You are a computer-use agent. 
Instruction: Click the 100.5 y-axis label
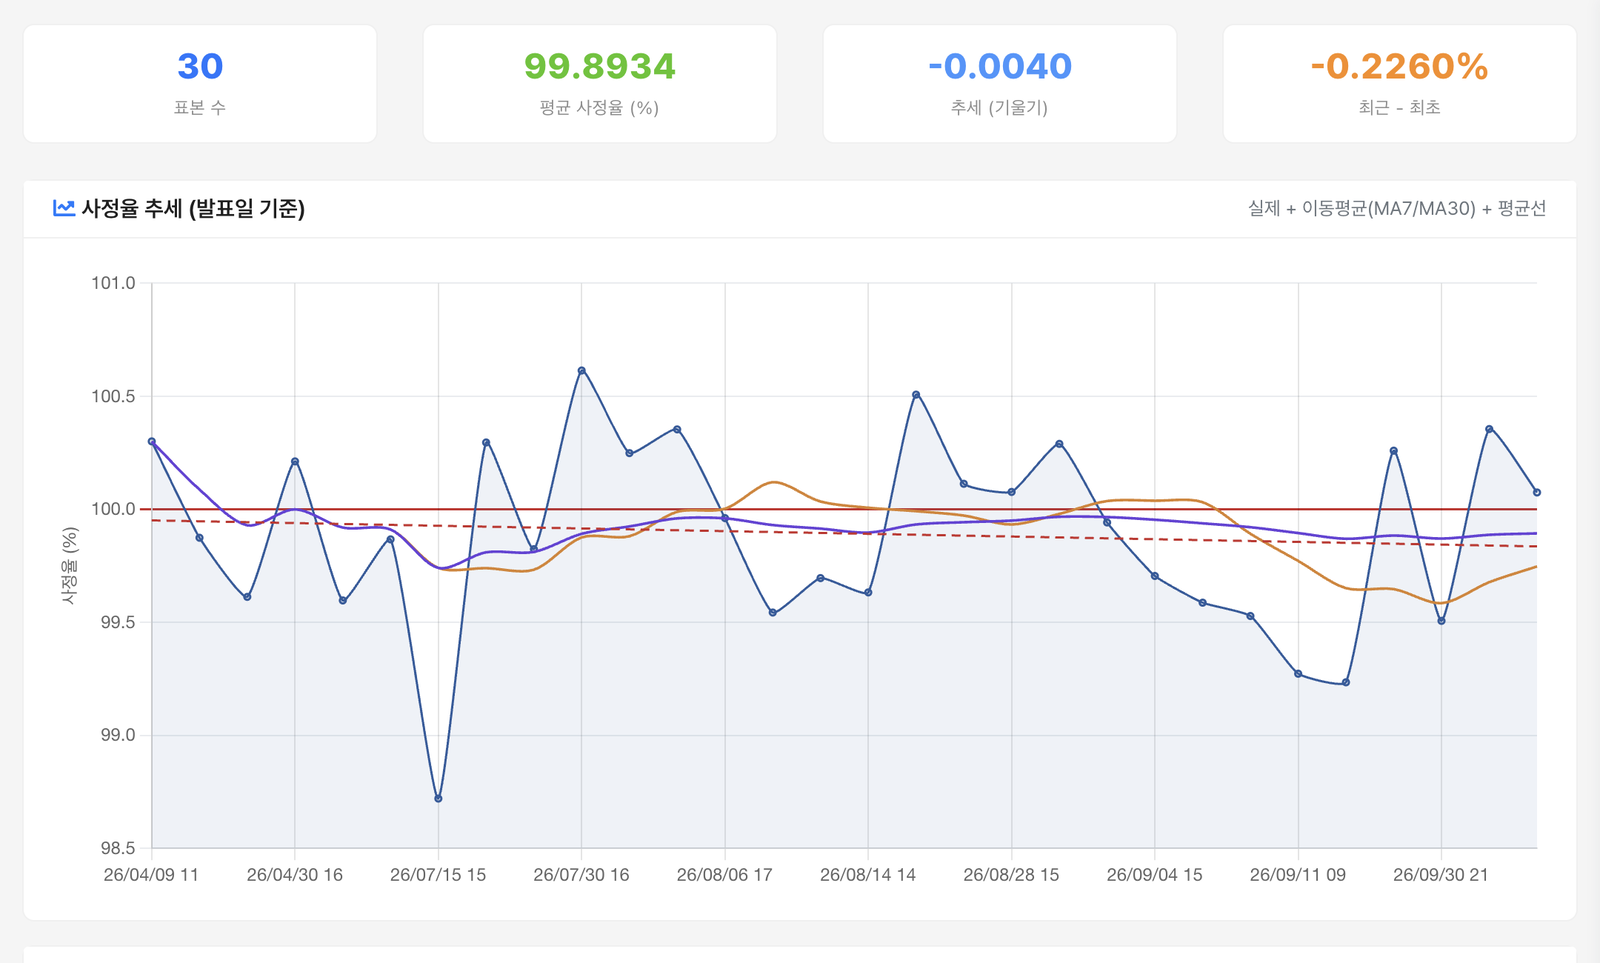(113, 396)
